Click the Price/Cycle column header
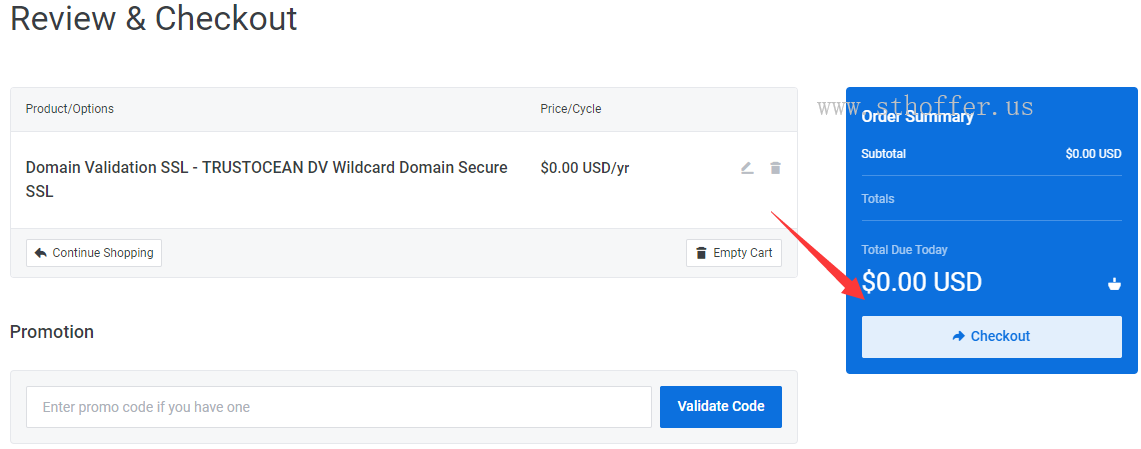This screenshot has height=449, width=1141. (x=570, y=109)
